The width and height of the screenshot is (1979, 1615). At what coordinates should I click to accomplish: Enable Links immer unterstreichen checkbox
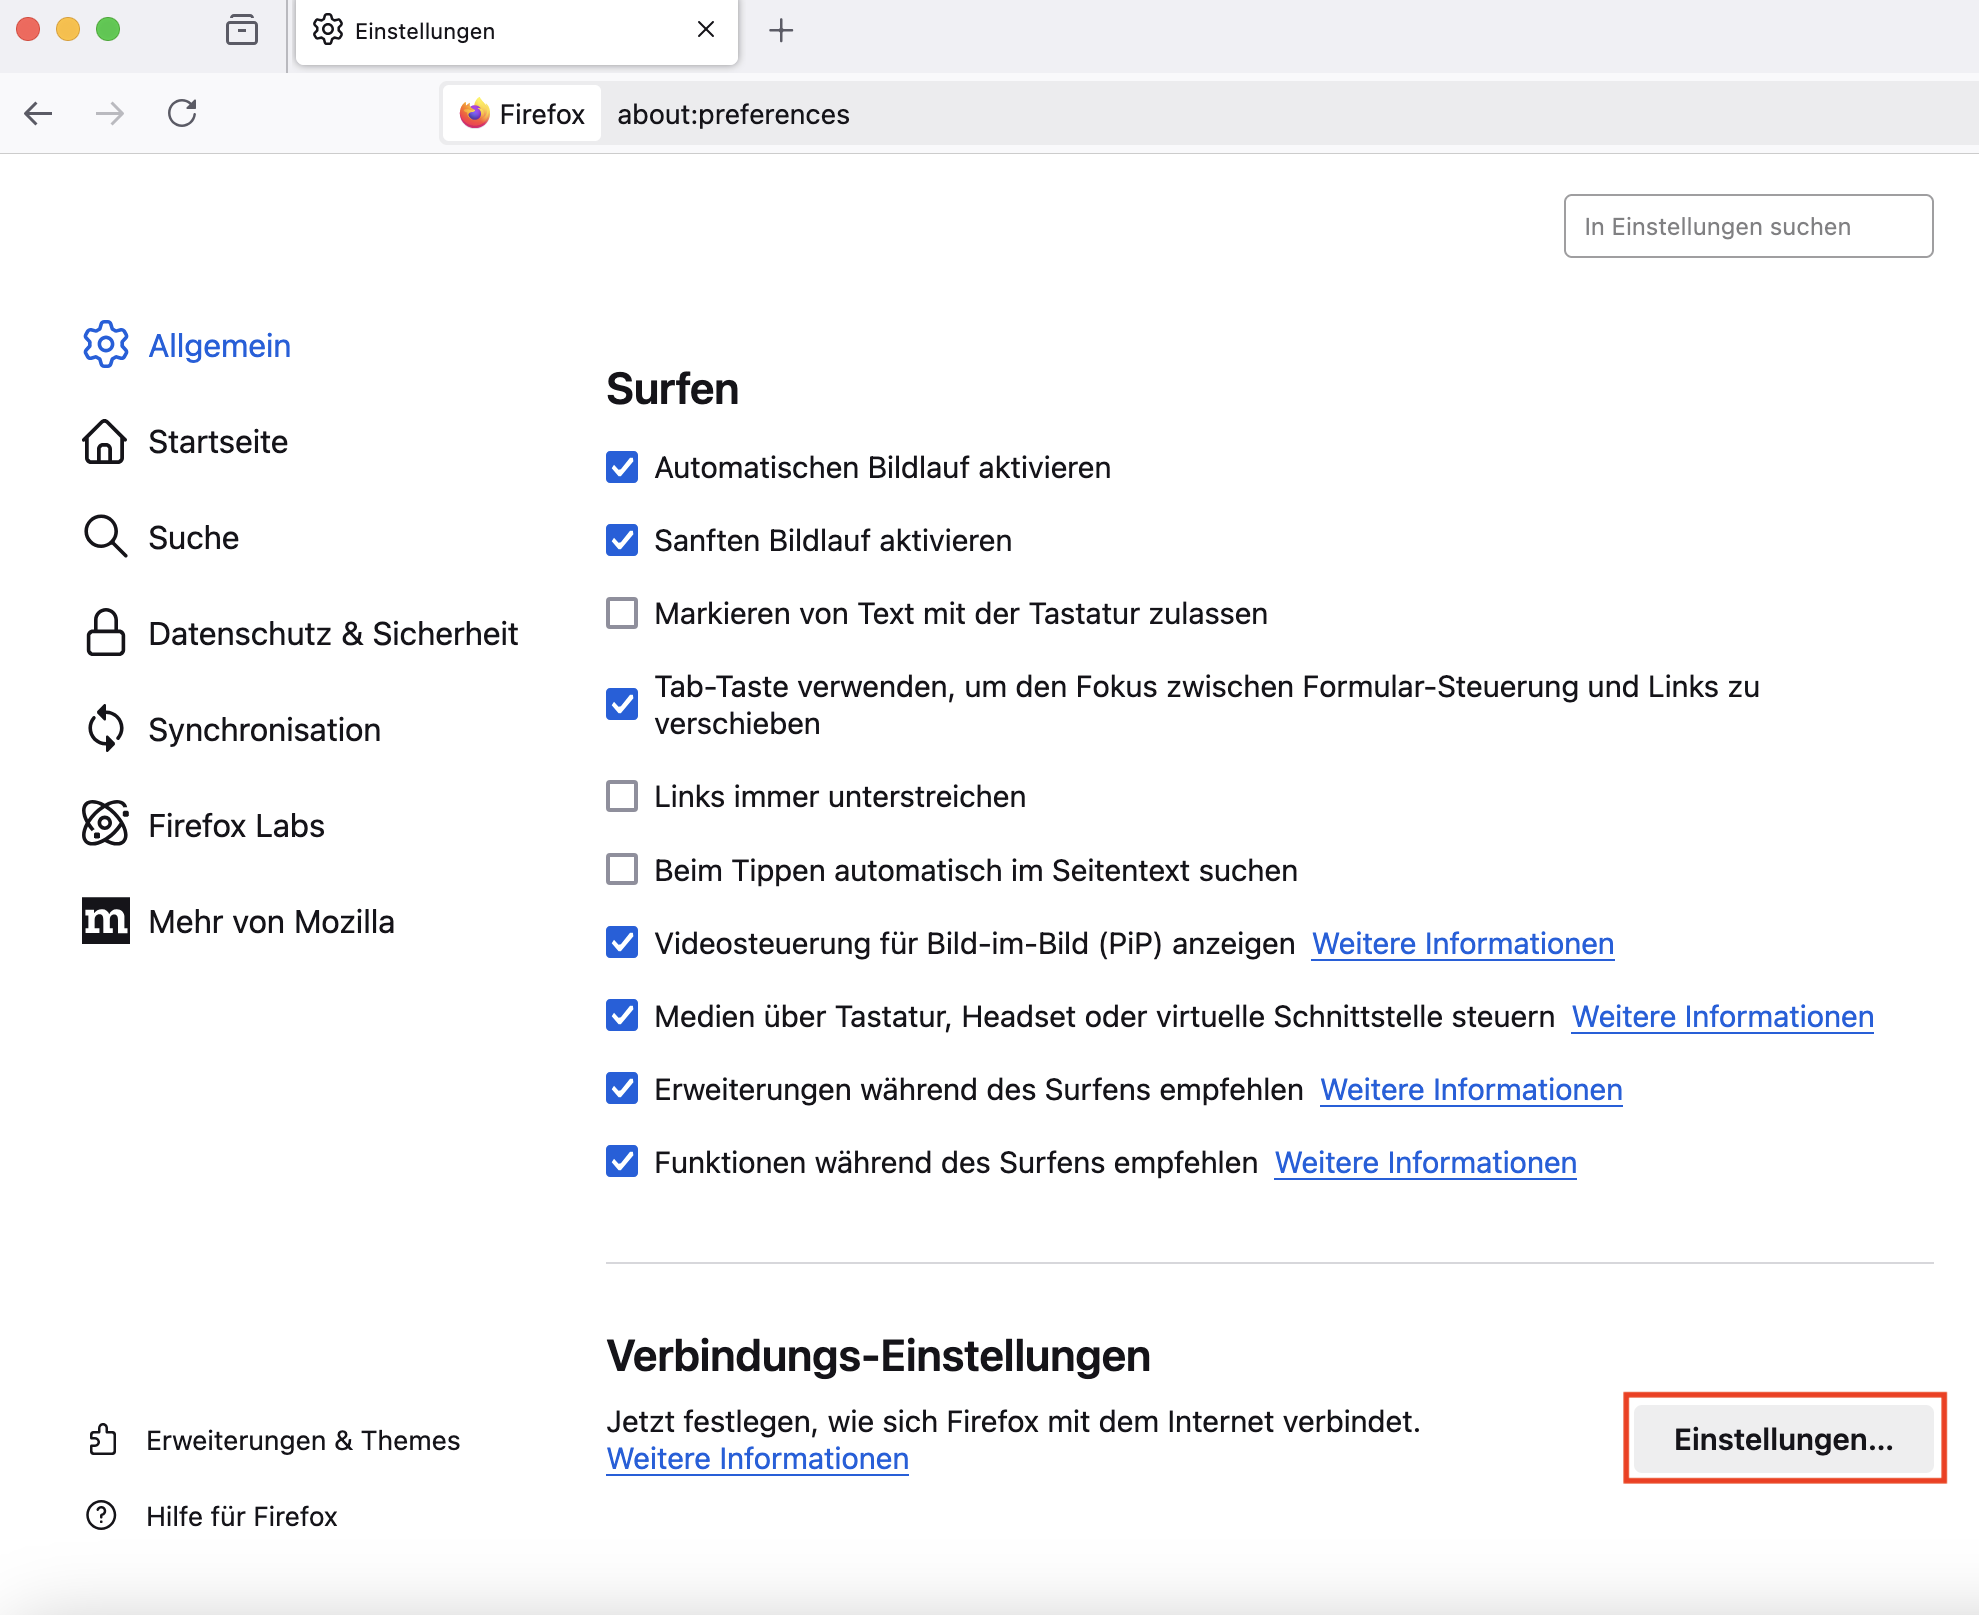[x=622, y=797]
